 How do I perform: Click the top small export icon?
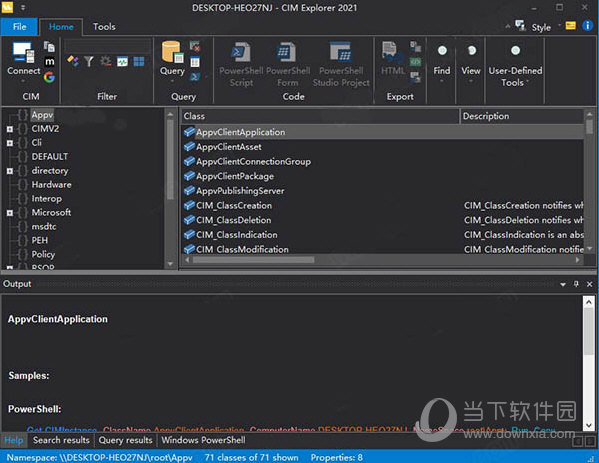click(416, 47)
